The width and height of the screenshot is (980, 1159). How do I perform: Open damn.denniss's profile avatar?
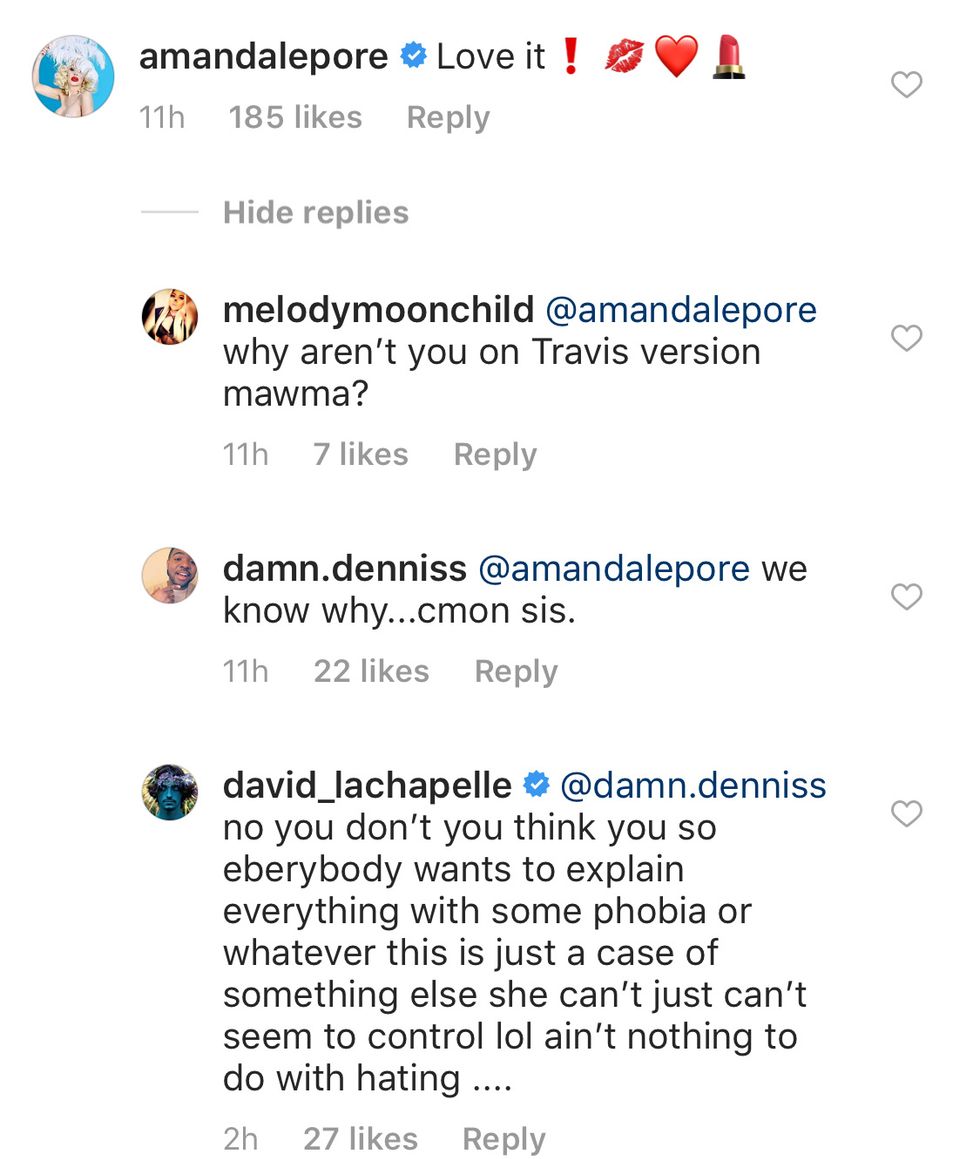click(170, 576)
